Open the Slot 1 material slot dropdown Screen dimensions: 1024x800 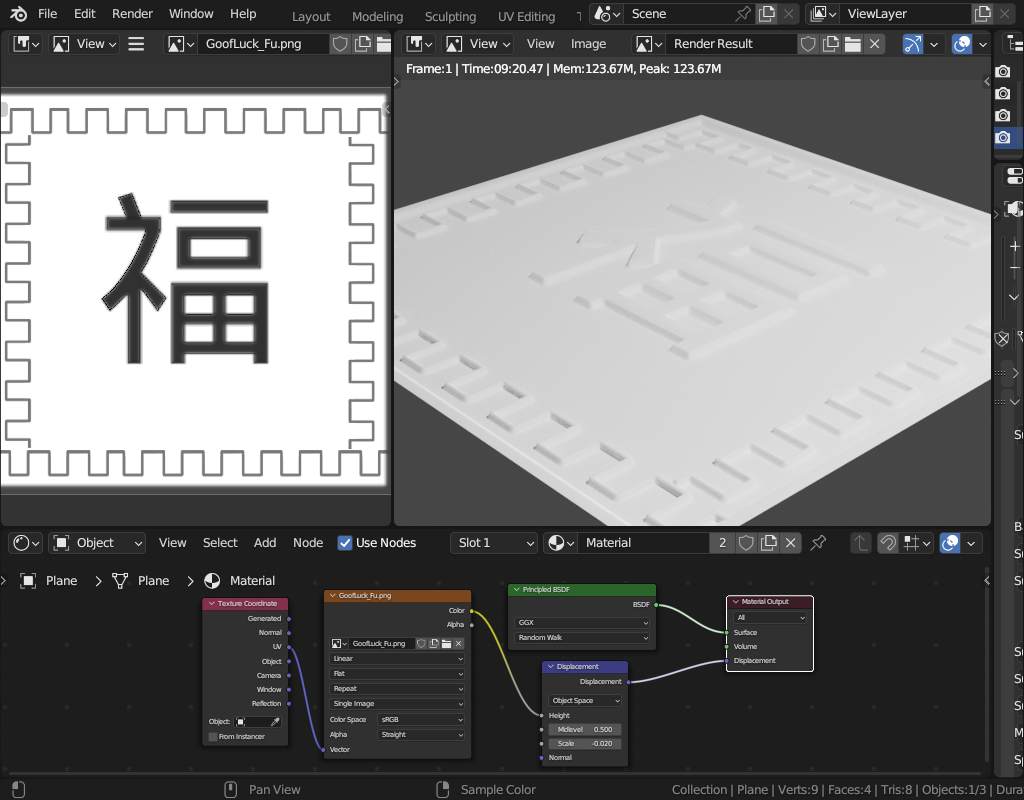coord(493,543)
